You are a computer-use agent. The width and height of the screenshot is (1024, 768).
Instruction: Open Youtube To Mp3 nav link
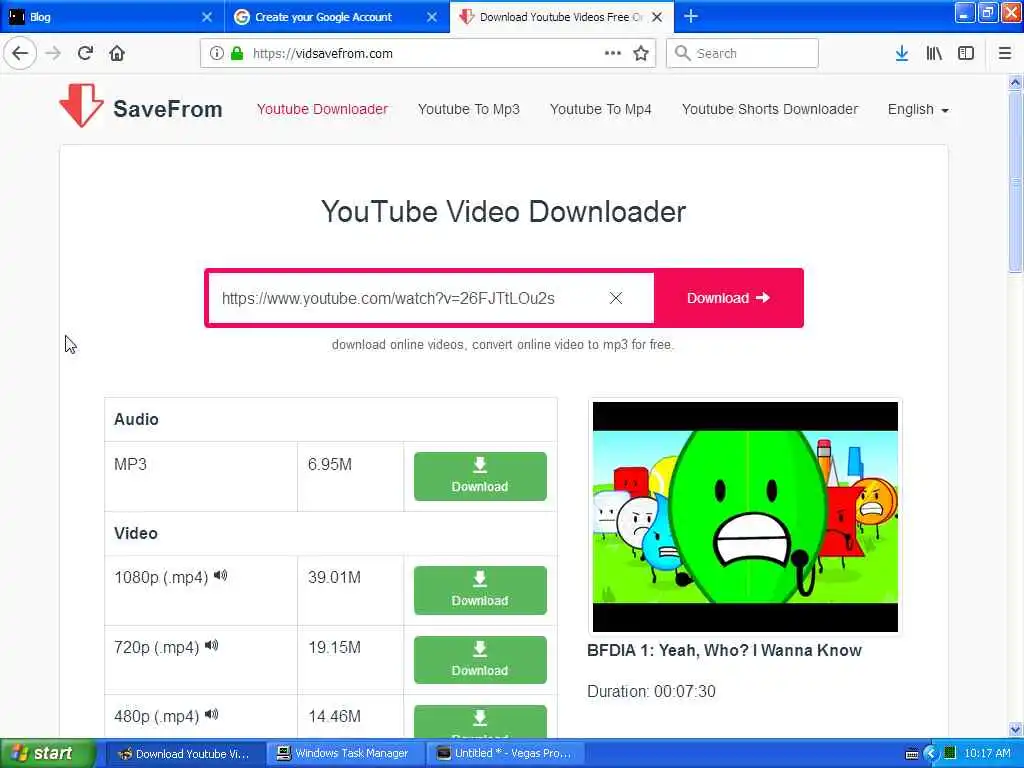click(469, 109)
